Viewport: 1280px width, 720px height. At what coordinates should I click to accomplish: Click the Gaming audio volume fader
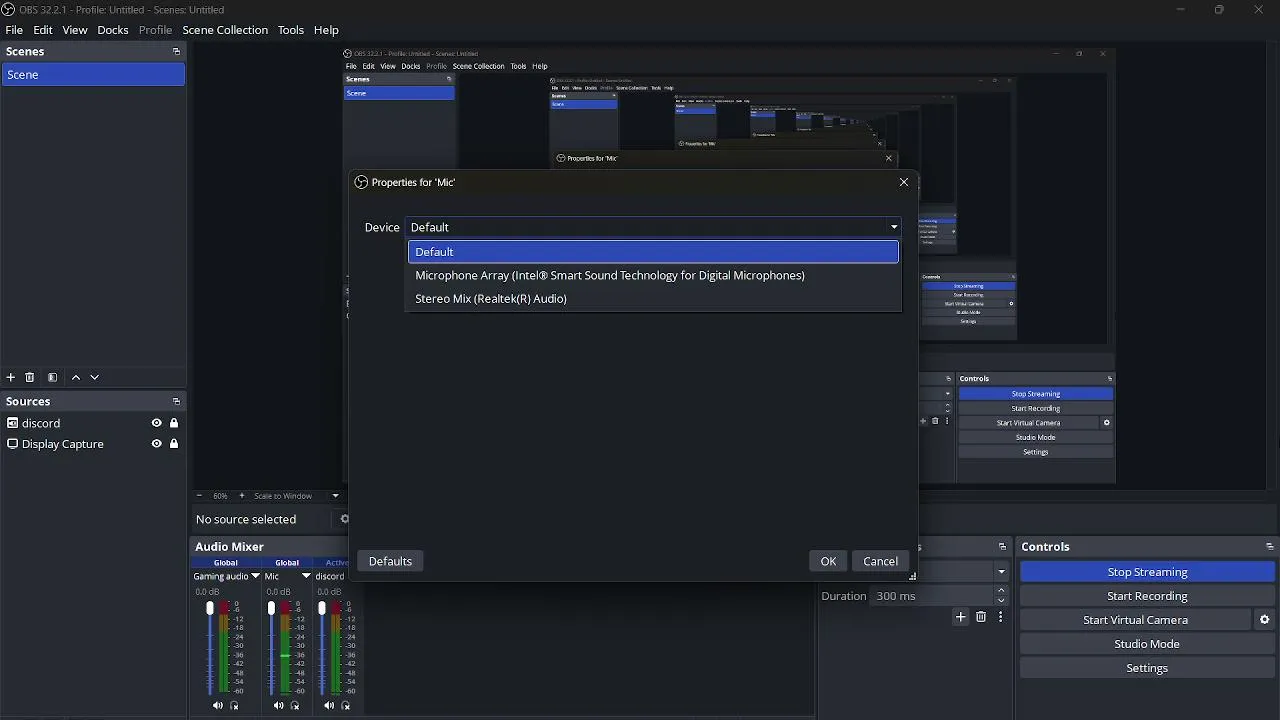tap(210, 608)
